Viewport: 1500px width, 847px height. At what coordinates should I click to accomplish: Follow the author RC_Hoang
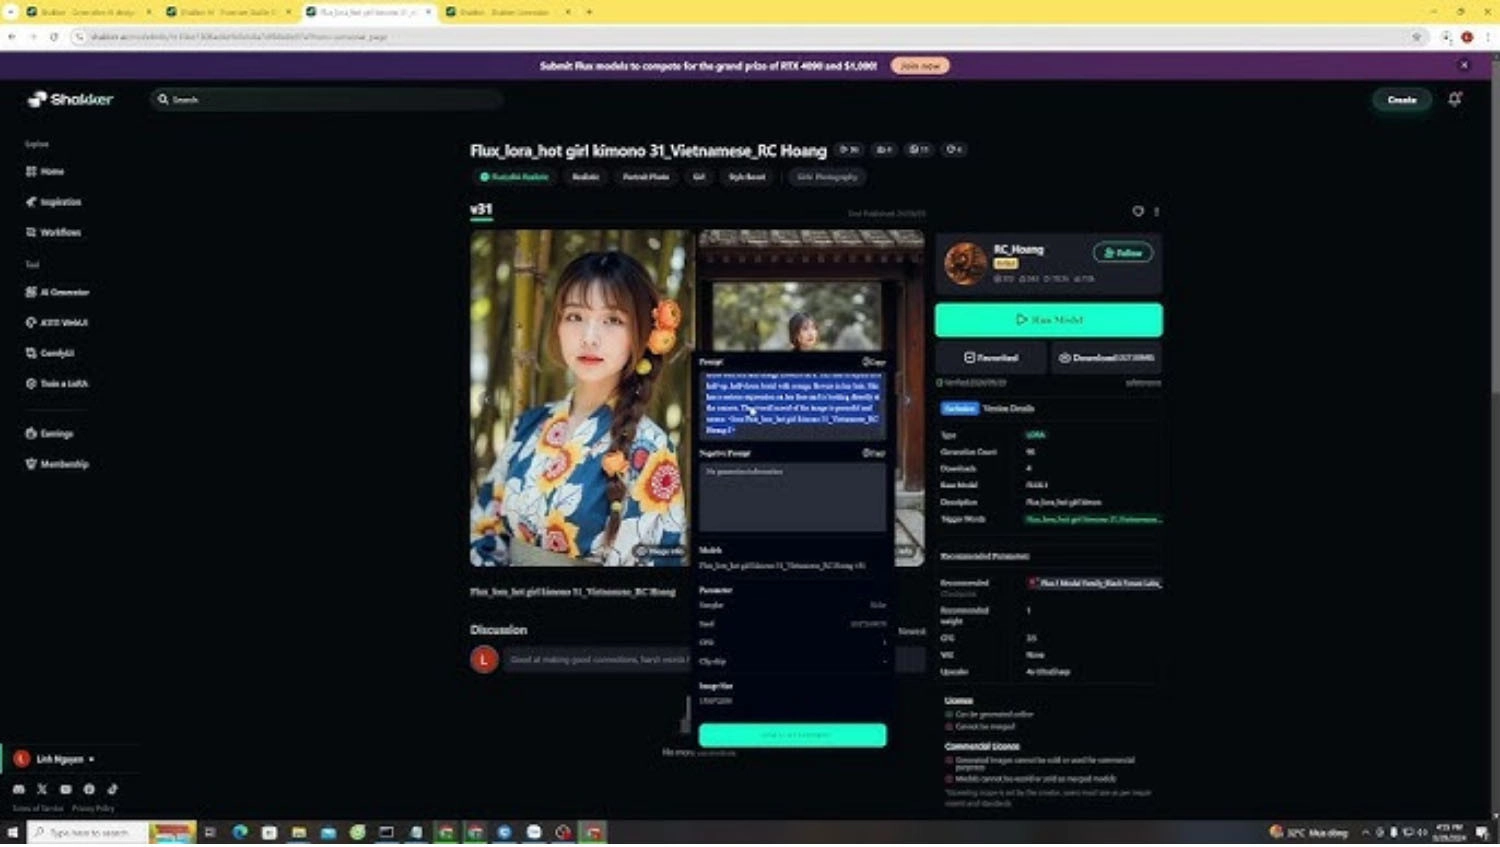(x=1123, y=253)
